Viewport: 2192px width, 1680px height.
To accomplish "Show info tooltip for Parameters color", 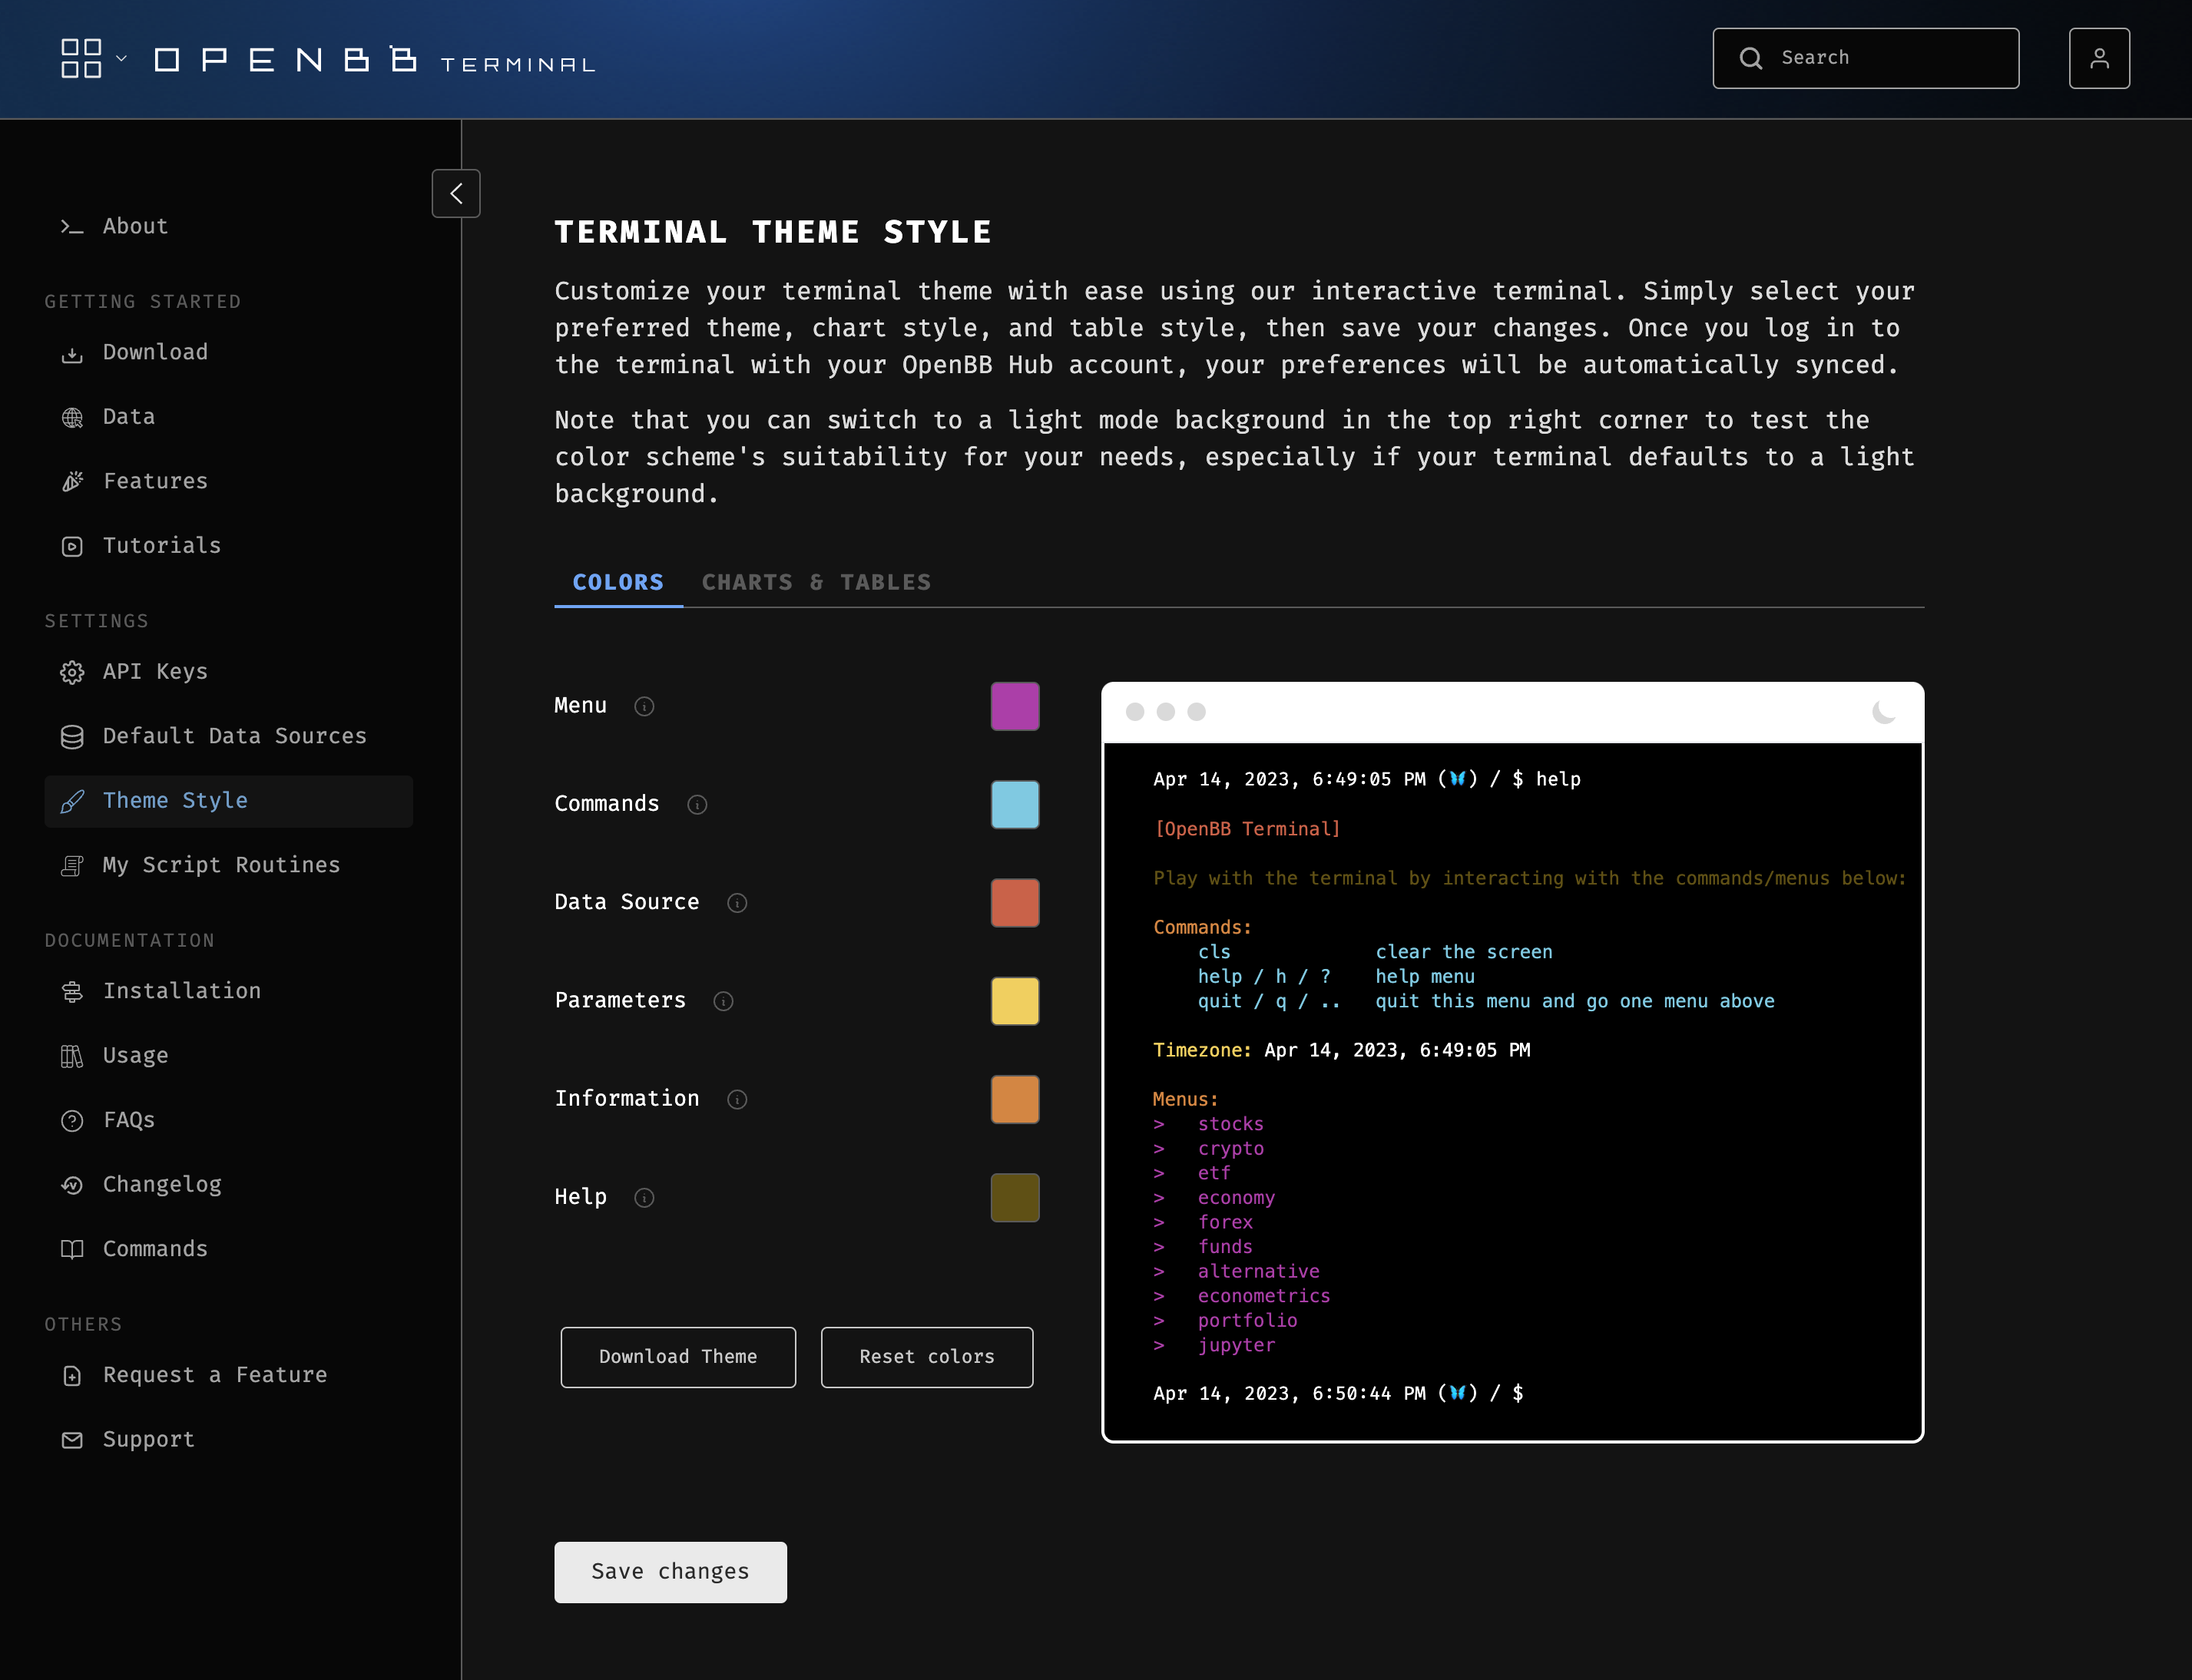I will 723,1001.
